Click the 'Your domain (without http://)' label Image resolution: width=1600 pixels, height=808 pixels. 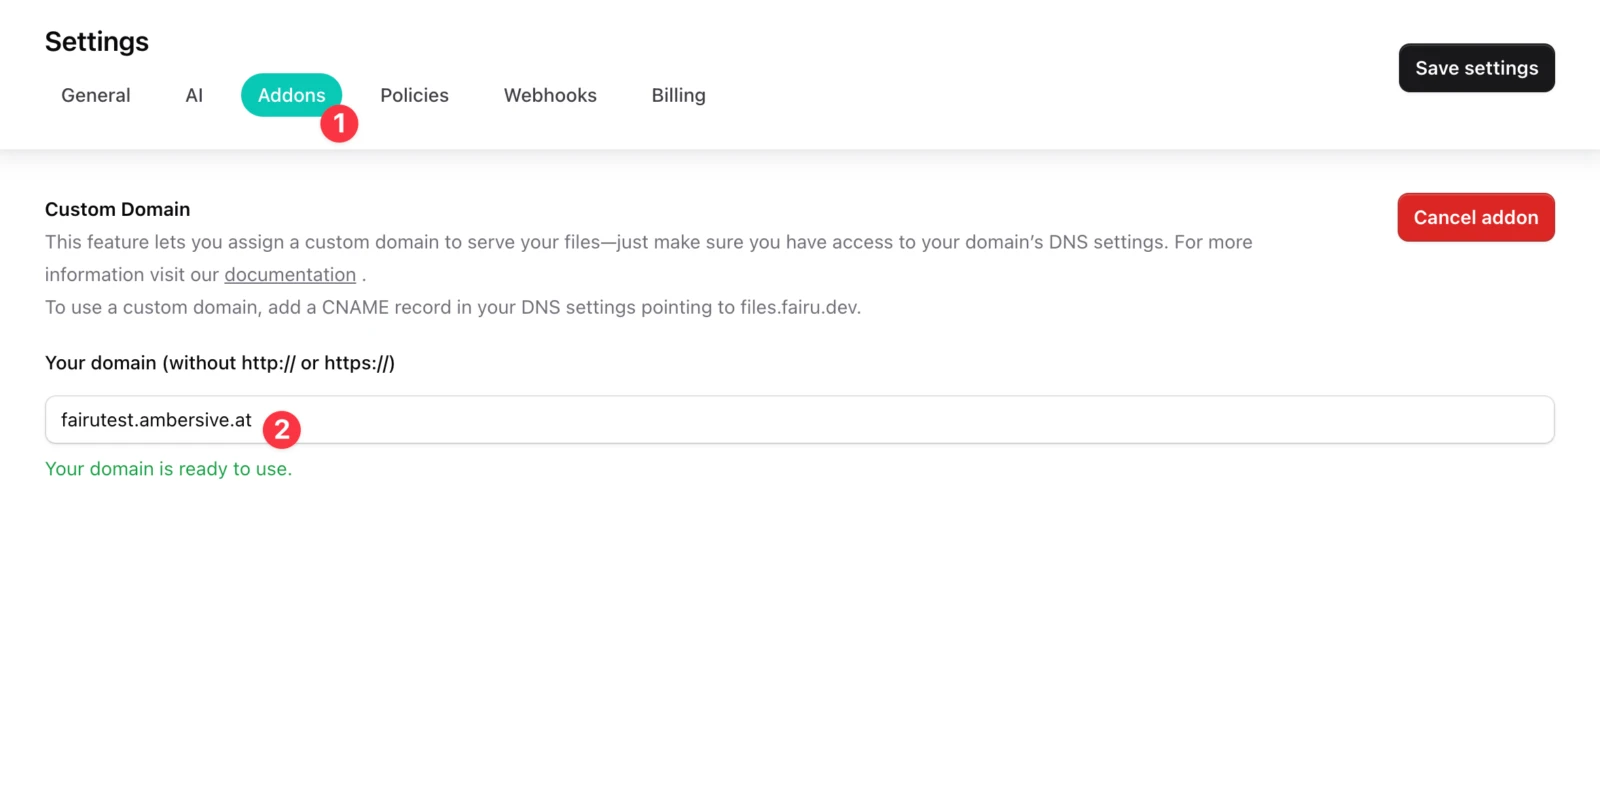point(220,363)
